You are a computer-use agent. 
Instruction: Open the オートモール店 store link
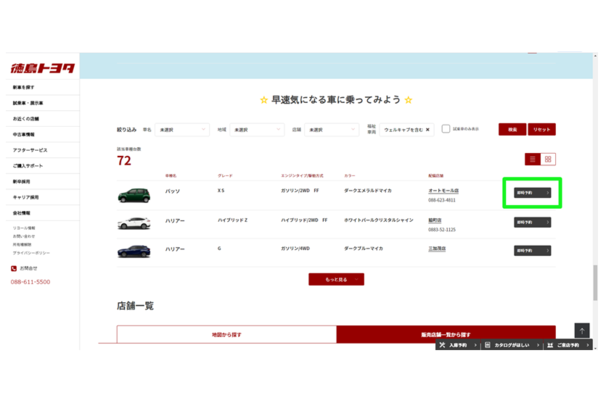(443, 191)
